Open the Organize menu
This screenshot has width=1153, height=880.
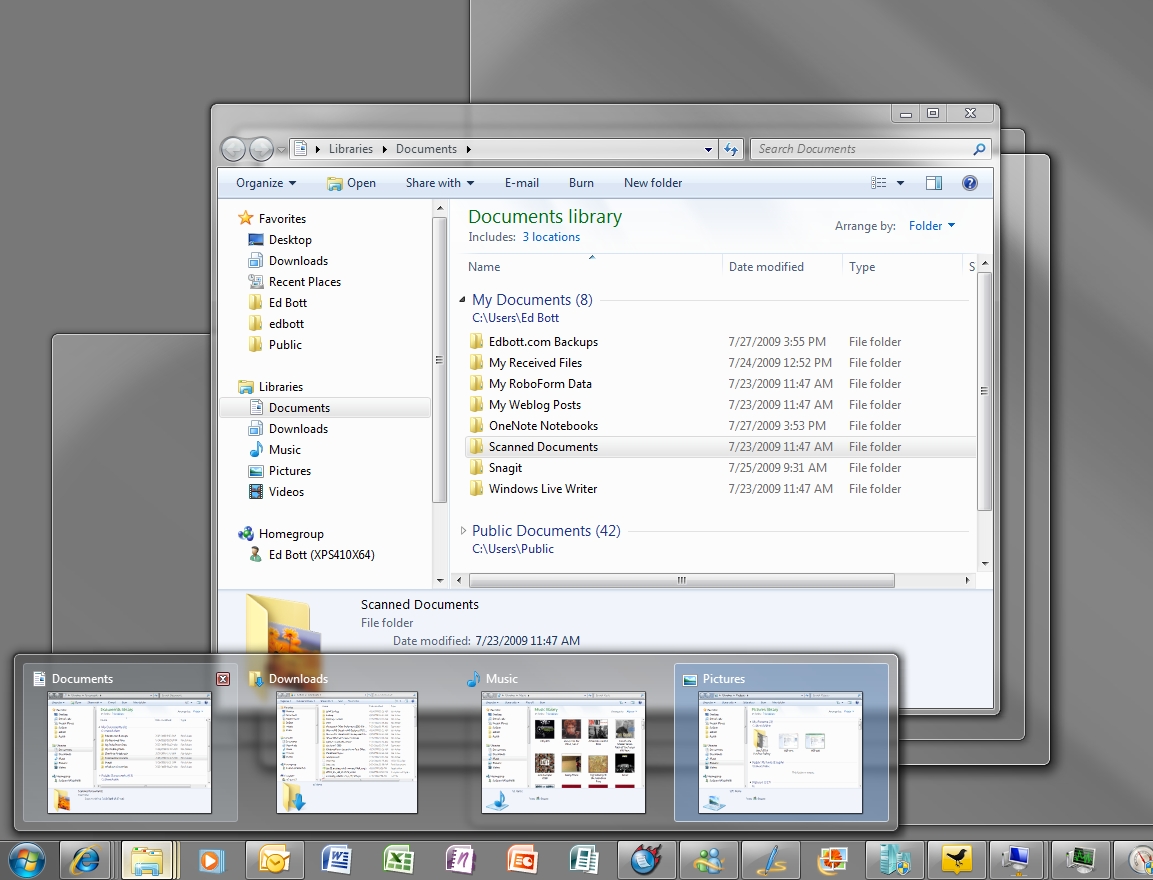(x=266, y=183)
